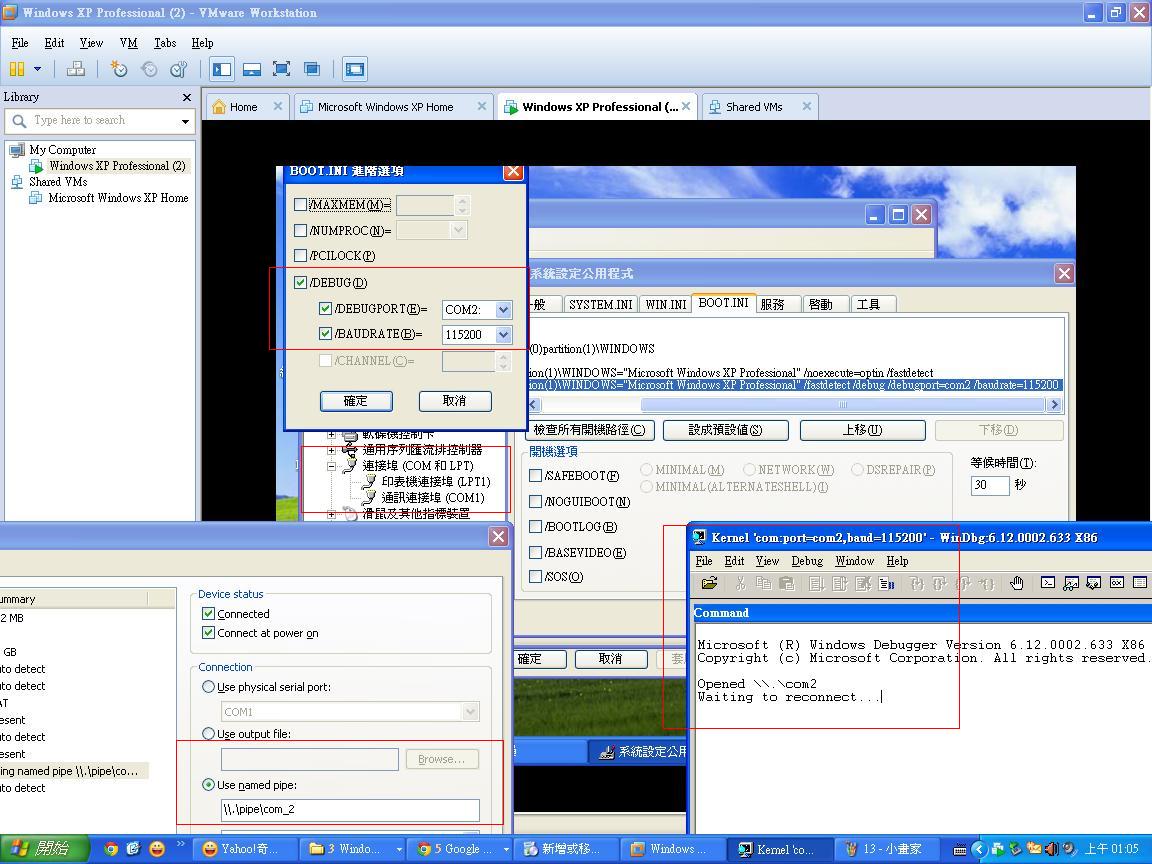This screenshot has width=1152, height=864.
Task: Open WinDbg Registers window icon
Action: point(1117,583)
